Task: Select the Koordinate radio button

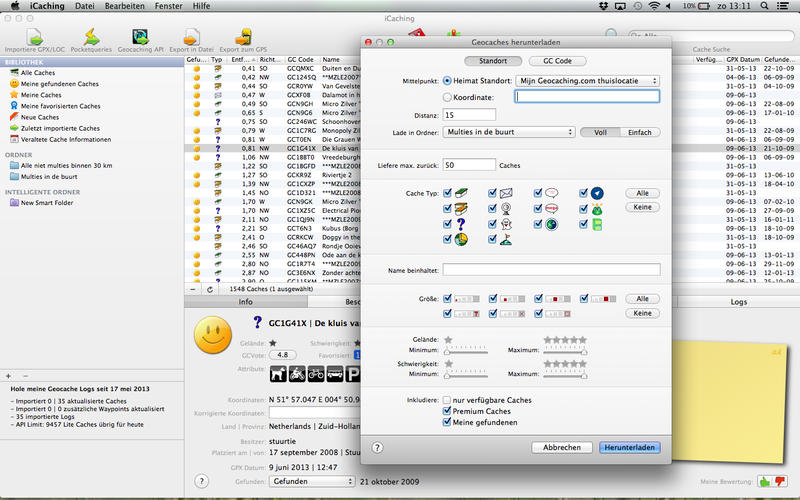Action: [447, 97]
